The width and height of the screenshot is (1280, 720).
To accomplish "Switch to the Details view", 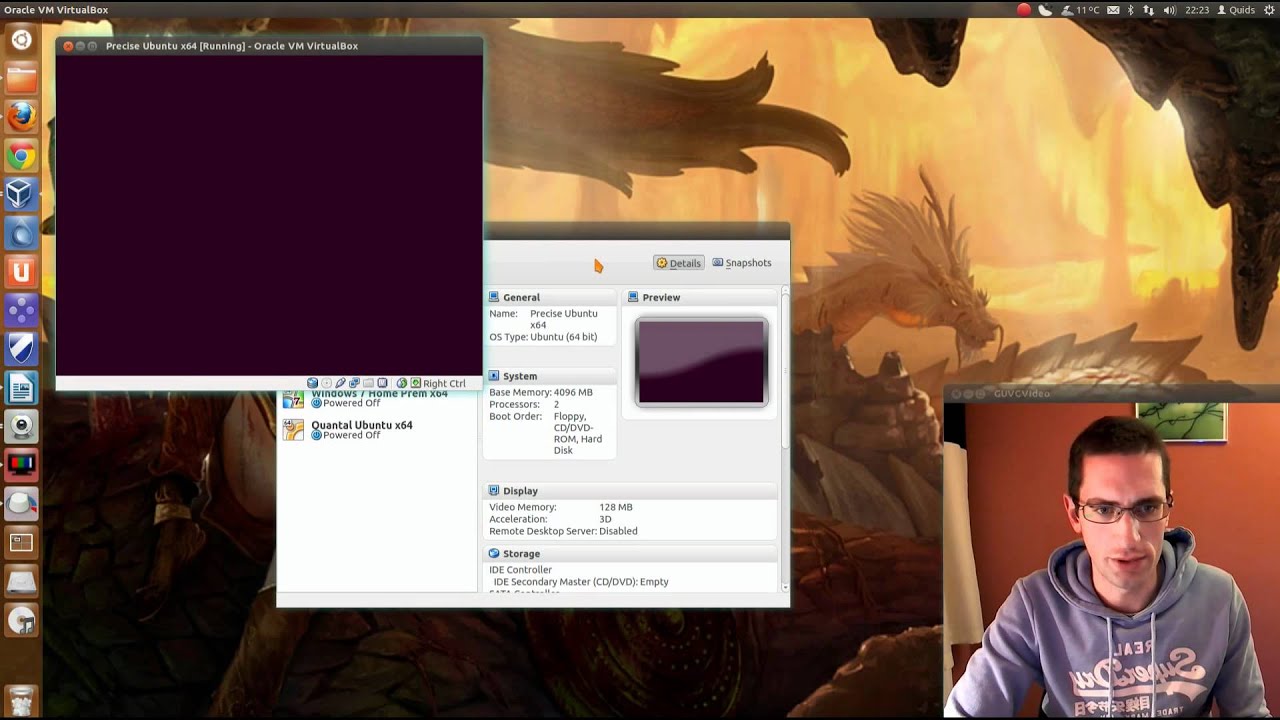I will pos(678,263).
